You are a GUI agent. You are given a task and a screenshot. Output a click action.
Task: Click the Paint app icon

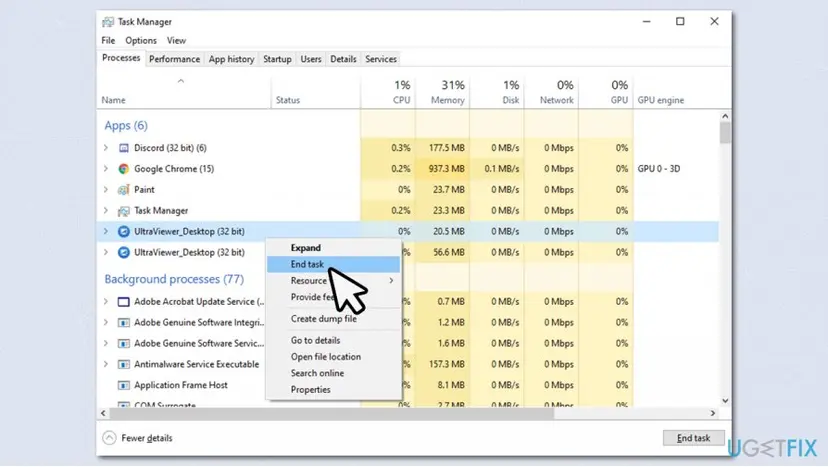(x=124, y=190)
